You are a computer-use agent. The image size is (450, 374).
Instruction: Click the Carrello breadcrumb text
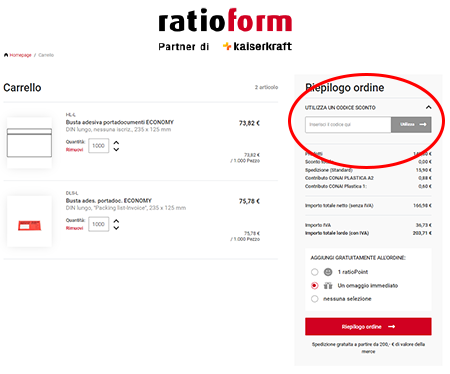(46, 55)
